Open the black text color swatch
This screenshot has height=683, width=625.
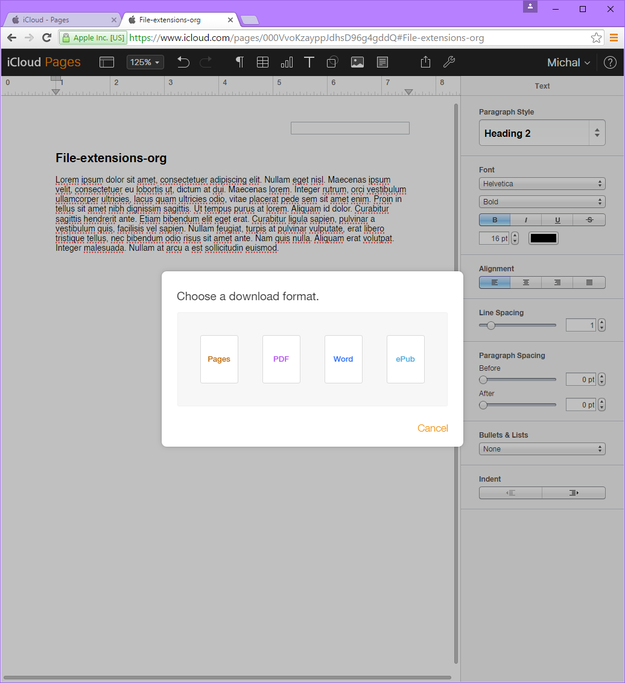click(543, 238)
